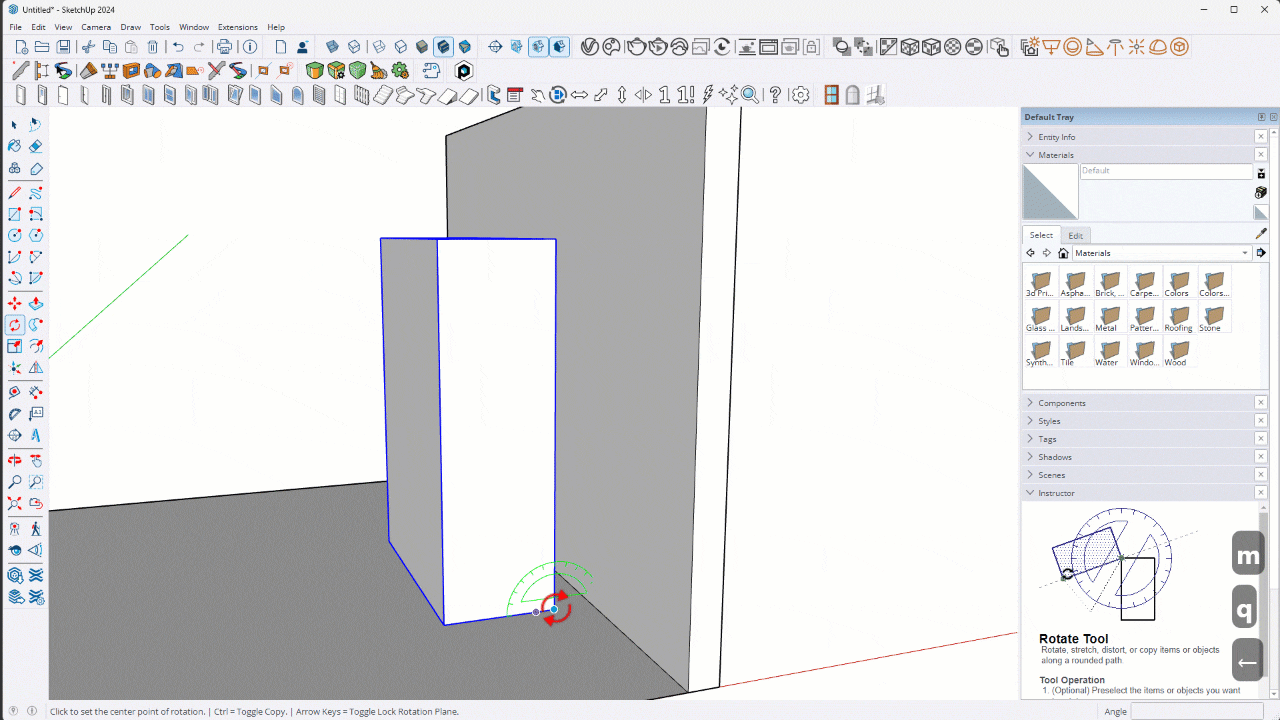Open the Camera menu
Screen dimensions: 1280x720
pyautogui.click(x=96, y=27)
